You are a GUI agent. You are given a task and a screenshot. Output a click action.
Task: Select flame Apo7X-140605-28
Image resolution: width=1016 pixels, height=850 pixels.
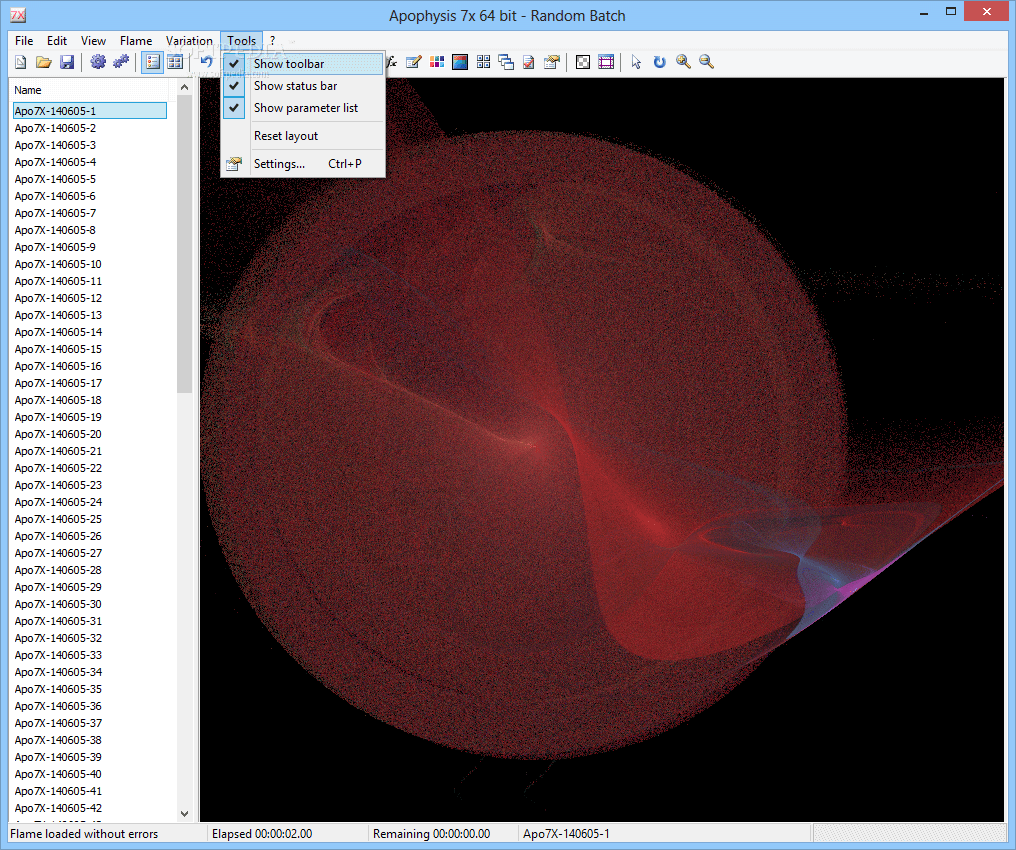point(58,570)
